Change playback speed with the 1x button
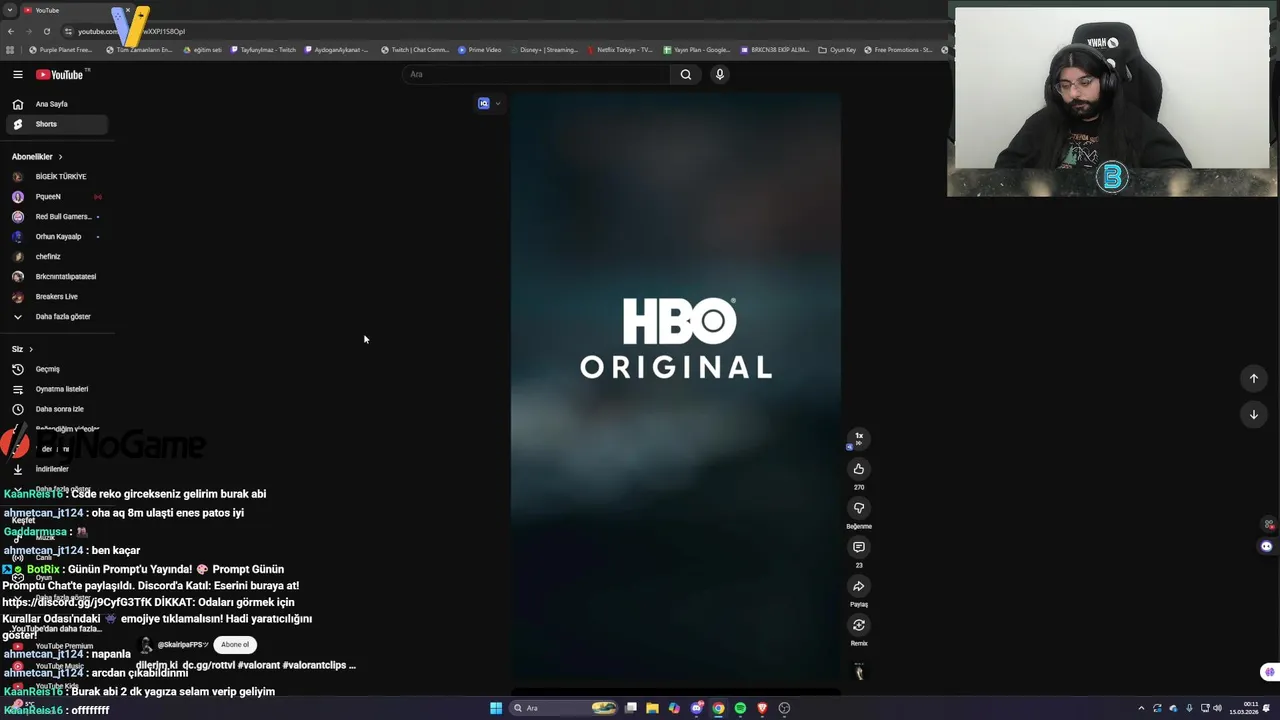The image size is (1280, 720). (x=858, y=438)
